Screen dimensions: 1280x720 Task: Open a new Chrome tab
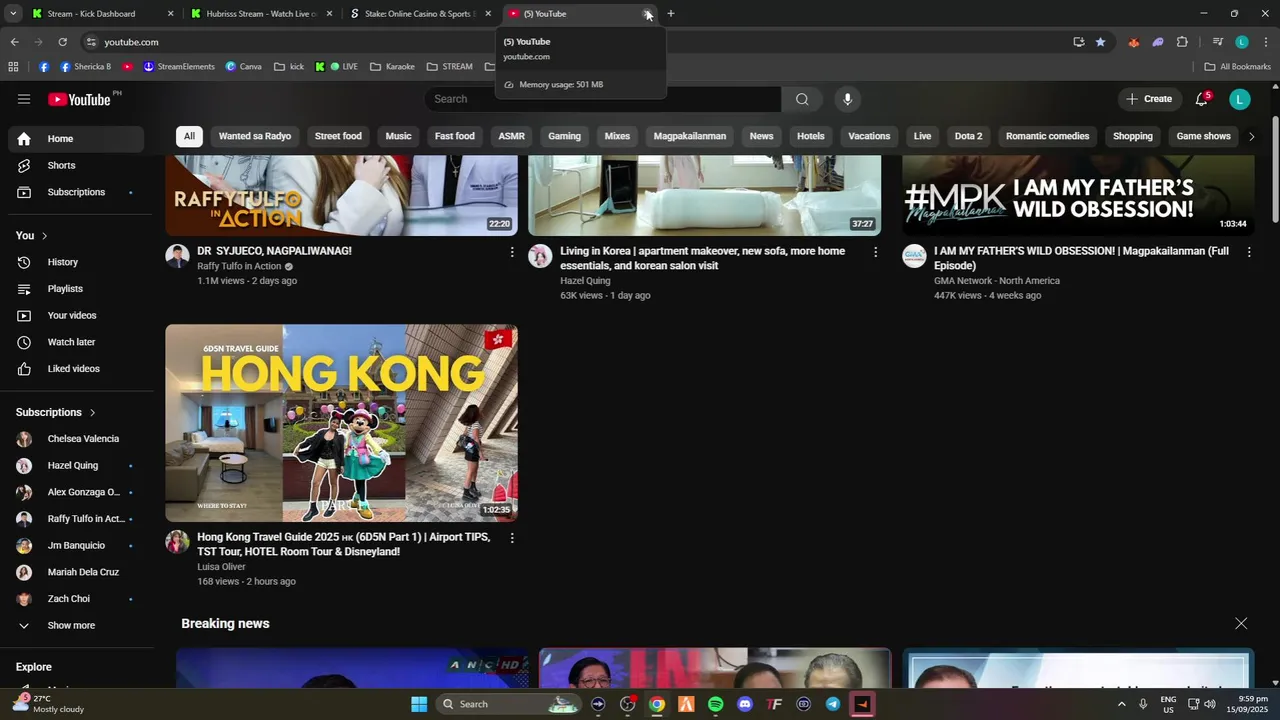[x=671, y=14]
